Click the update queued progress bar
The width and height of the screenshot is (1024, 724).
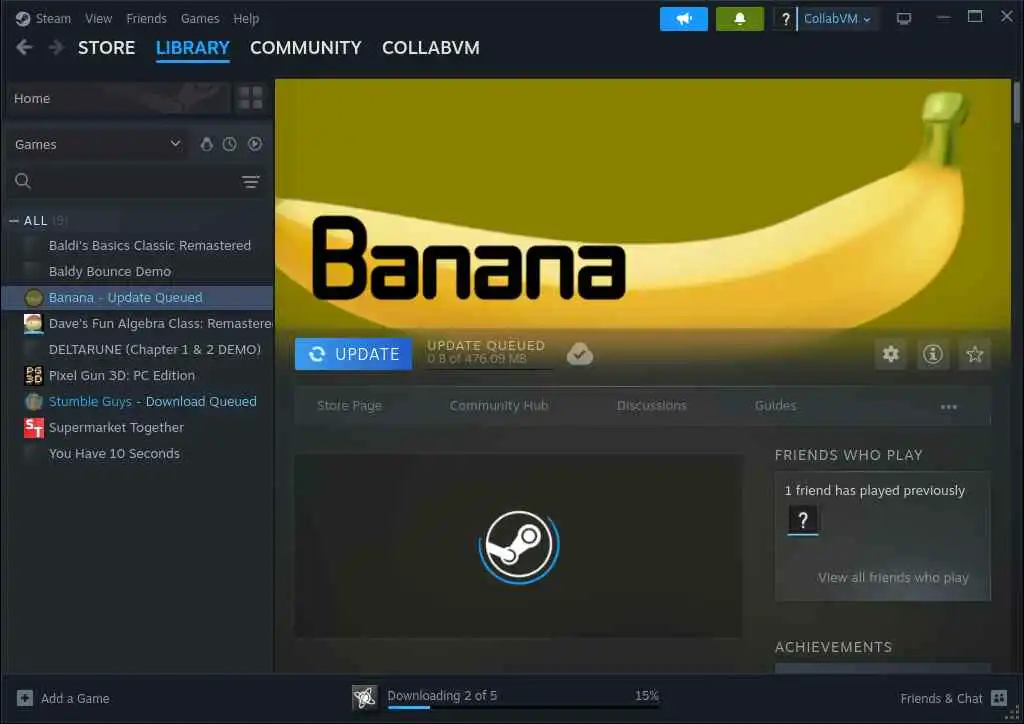490,369
